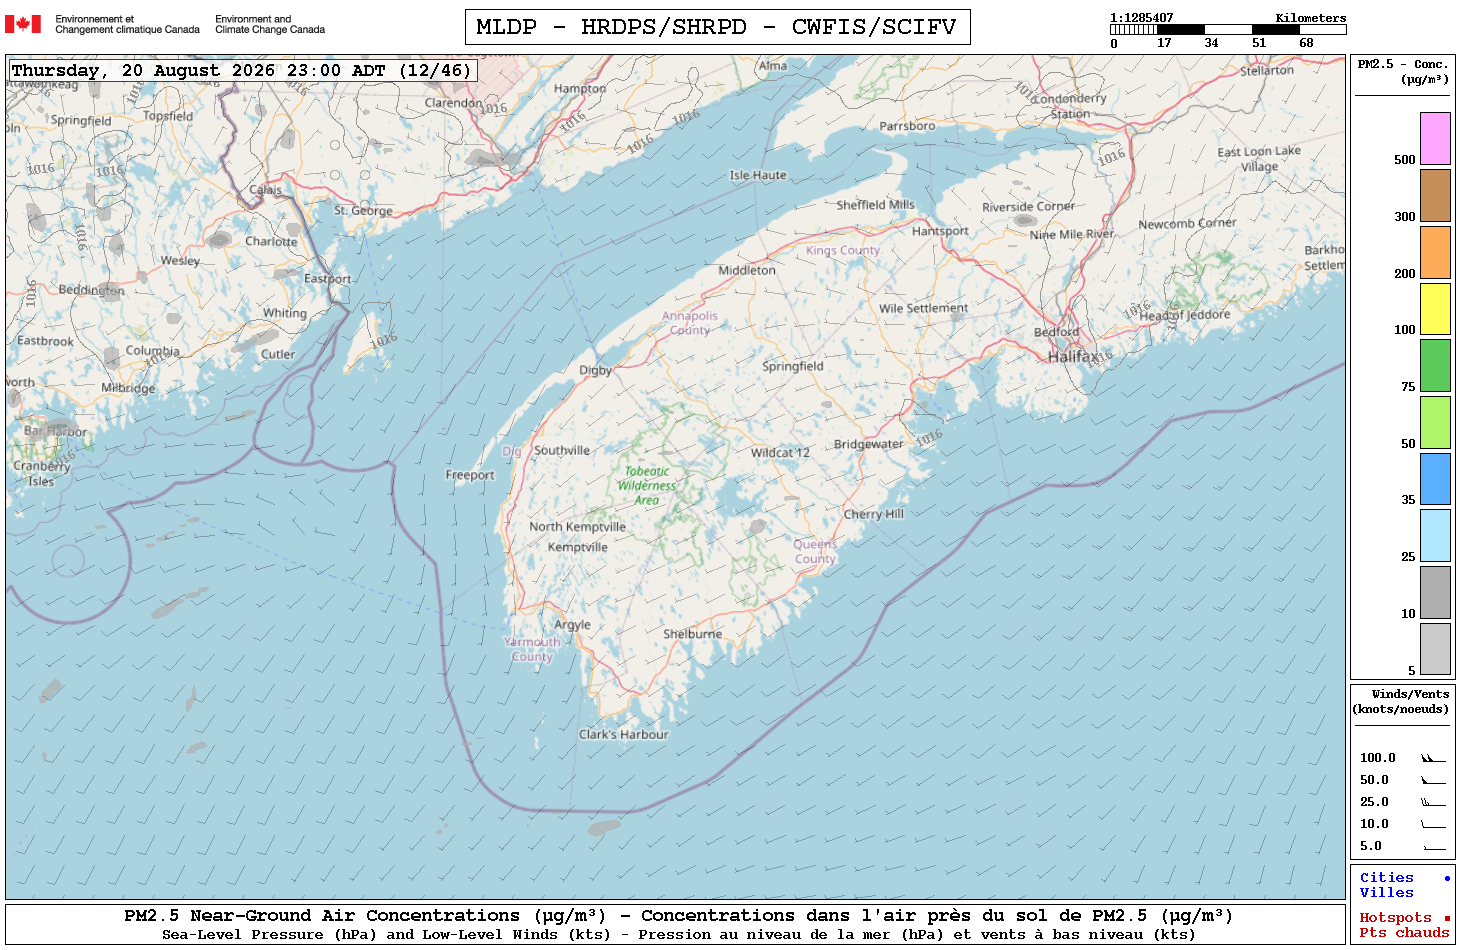1460x950 pixels.
Task: Click the Bridgewater label on the map
Action: point(868,444)
